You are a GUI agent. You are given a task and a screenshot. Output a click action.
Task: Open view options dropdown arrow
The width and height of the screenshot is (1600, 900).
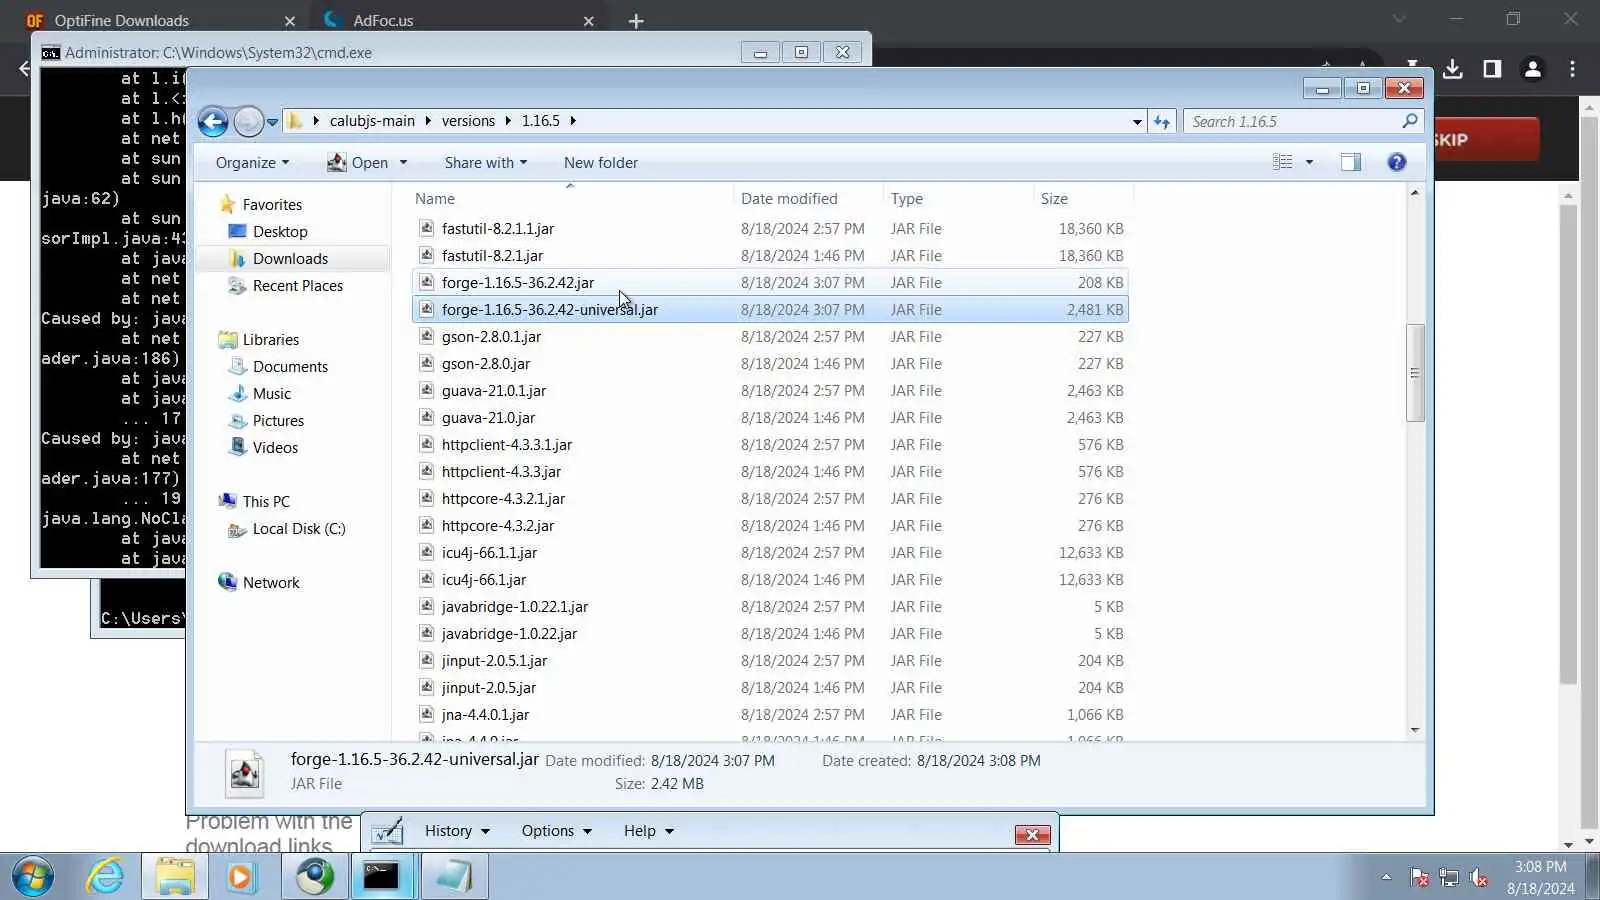[1309, 162]
